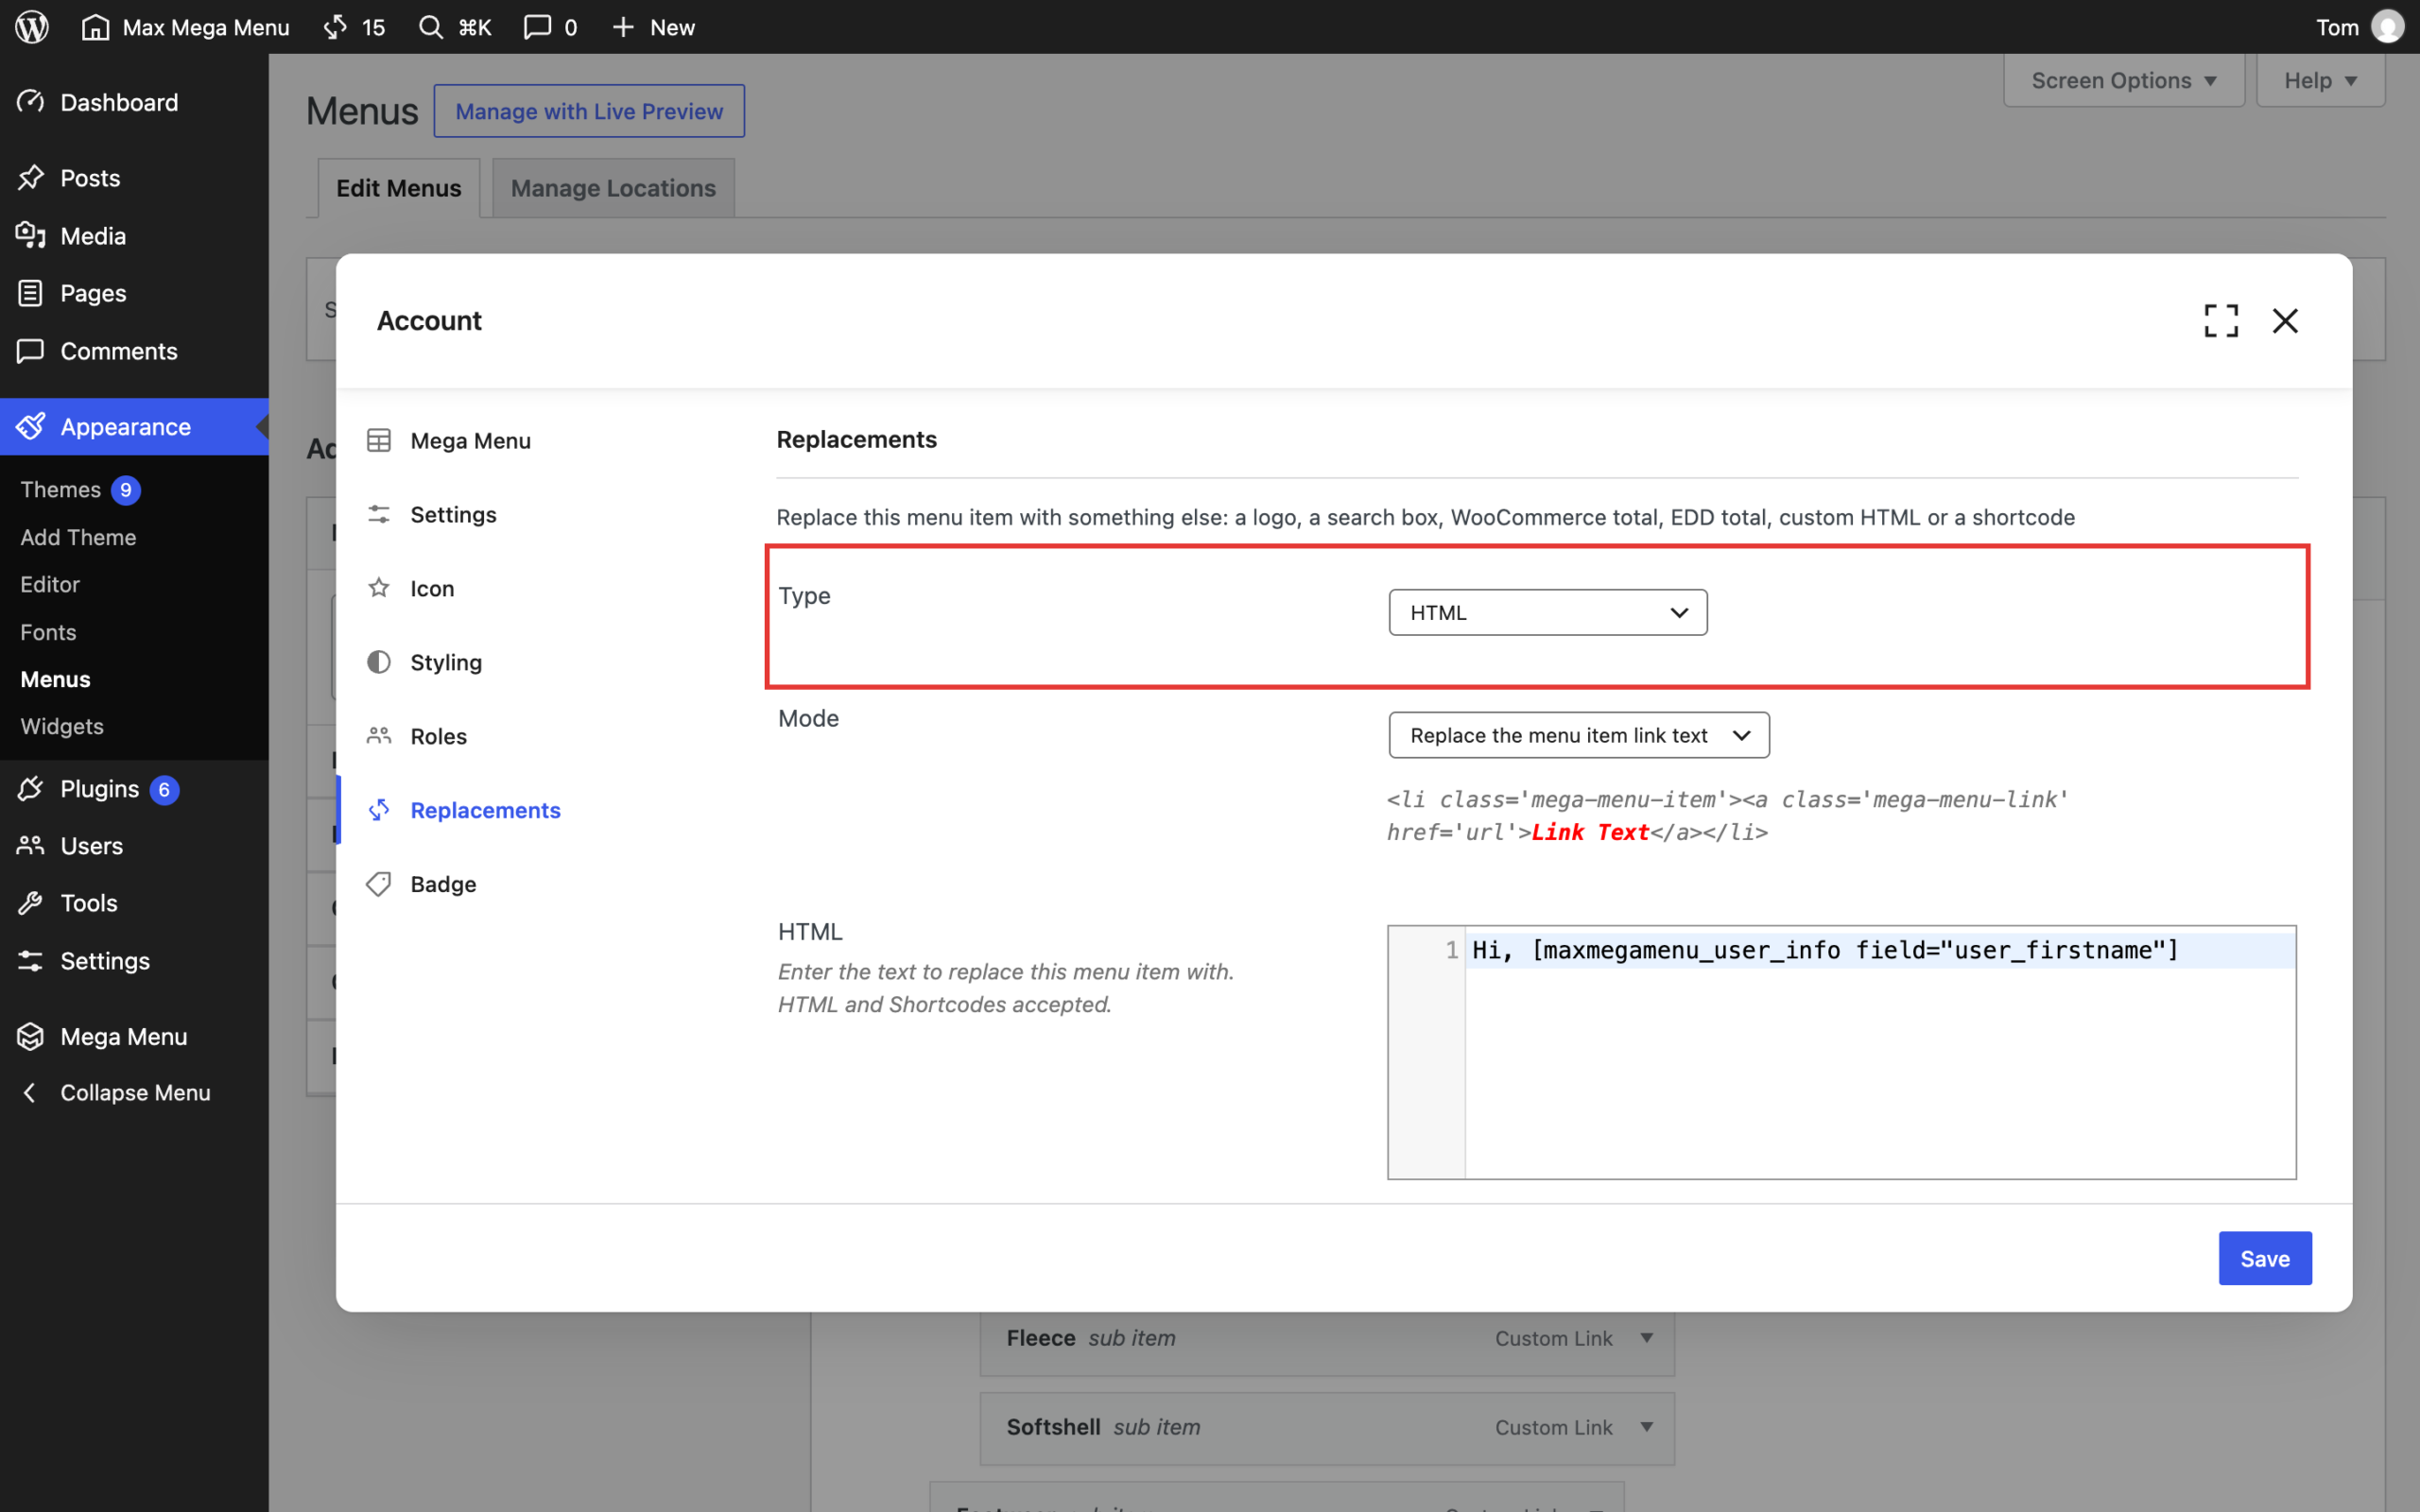Open the Max Mega Menu site home link
The width and height of the screenshot is (2420, 1512).
pos(186,27)
